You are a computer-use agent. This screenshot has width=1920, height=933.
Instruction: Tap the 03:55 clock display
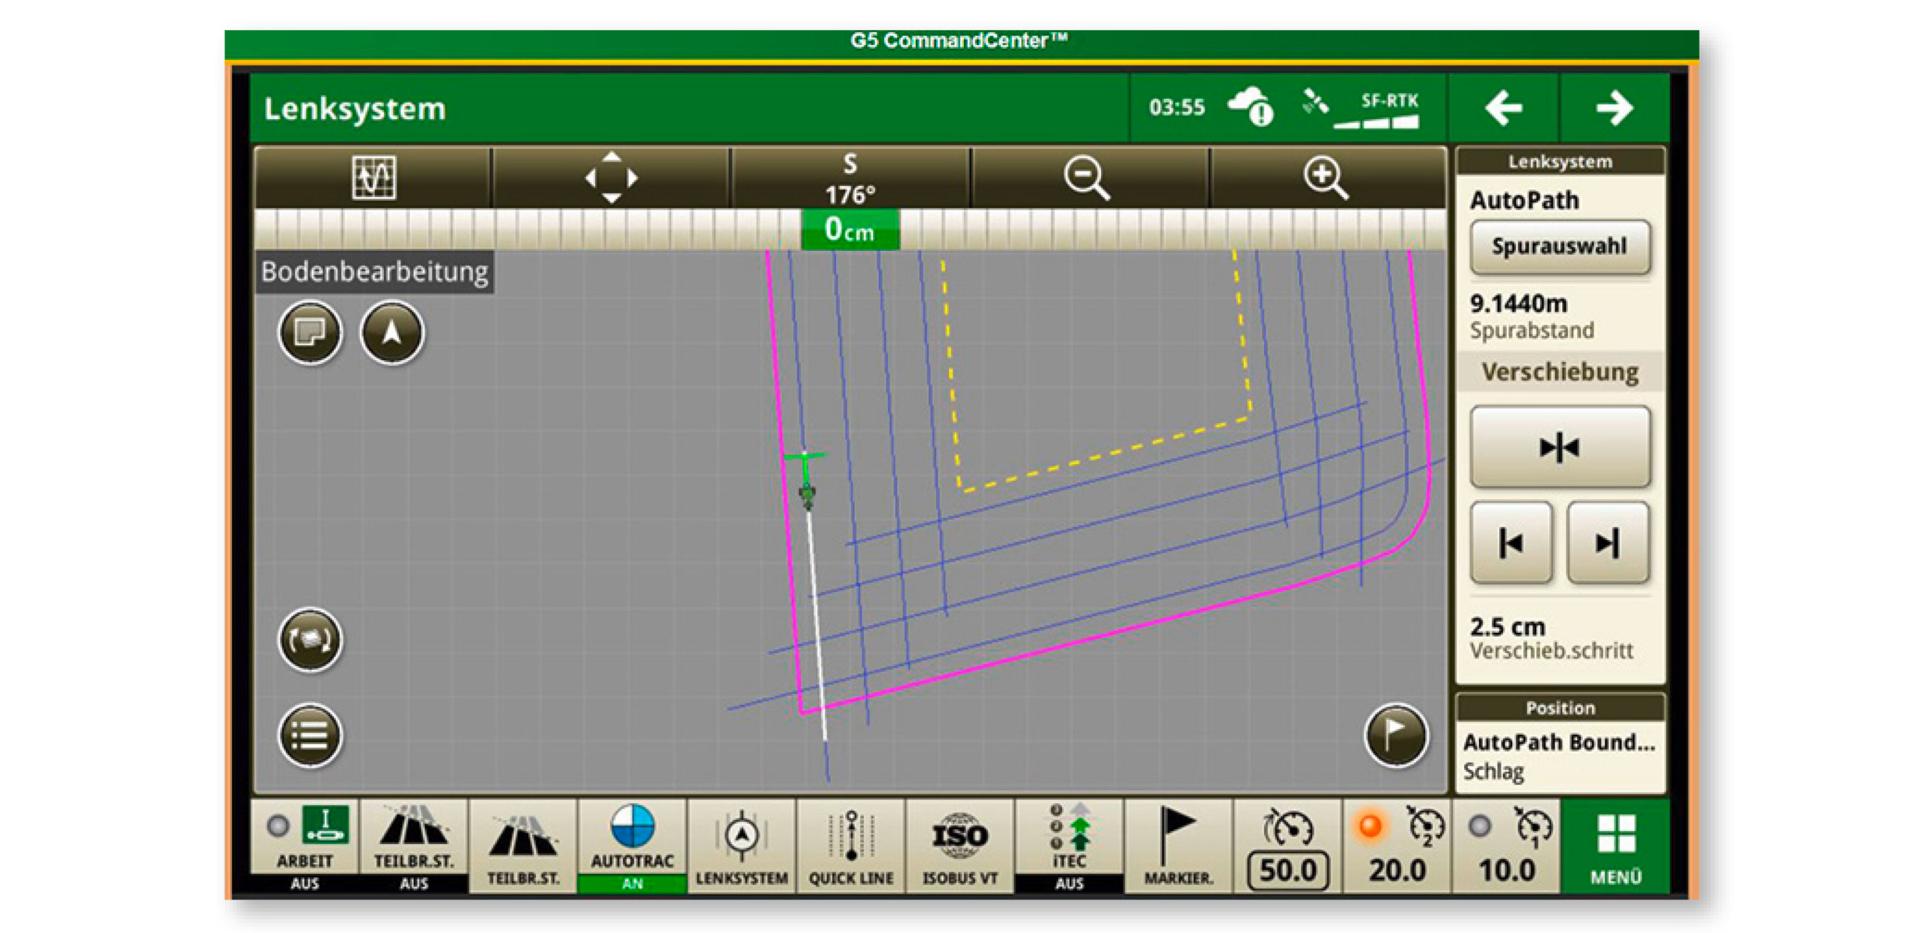(x=1177, y=107)
